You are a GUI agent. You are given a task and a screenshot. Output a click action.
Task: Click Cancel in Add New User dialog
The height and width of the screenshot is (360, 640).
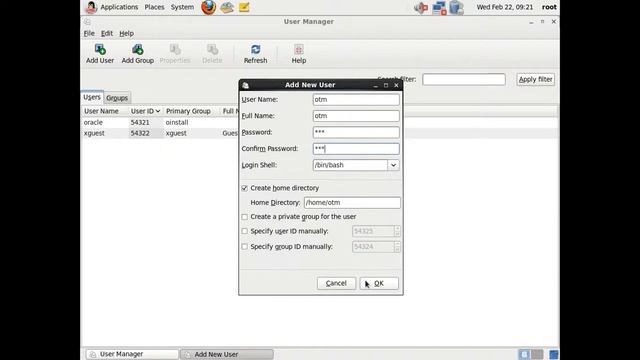tap(336, 283)
